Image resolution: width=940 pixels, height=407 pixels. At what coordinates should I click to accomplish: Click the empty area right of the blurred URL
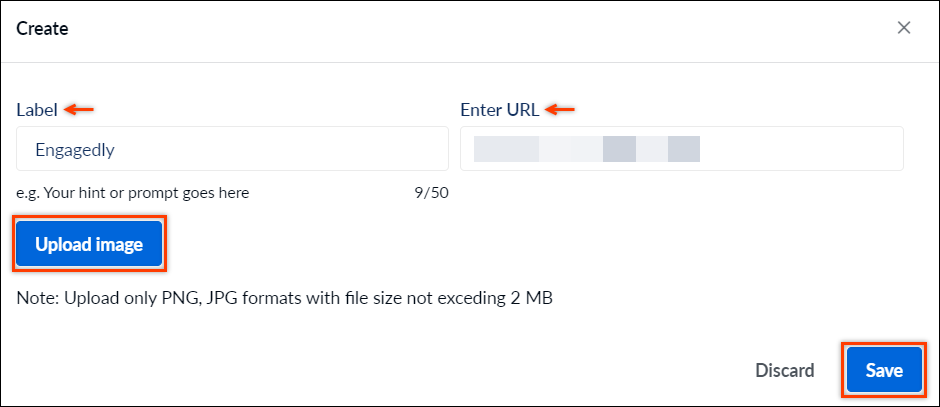pos(800,149)
